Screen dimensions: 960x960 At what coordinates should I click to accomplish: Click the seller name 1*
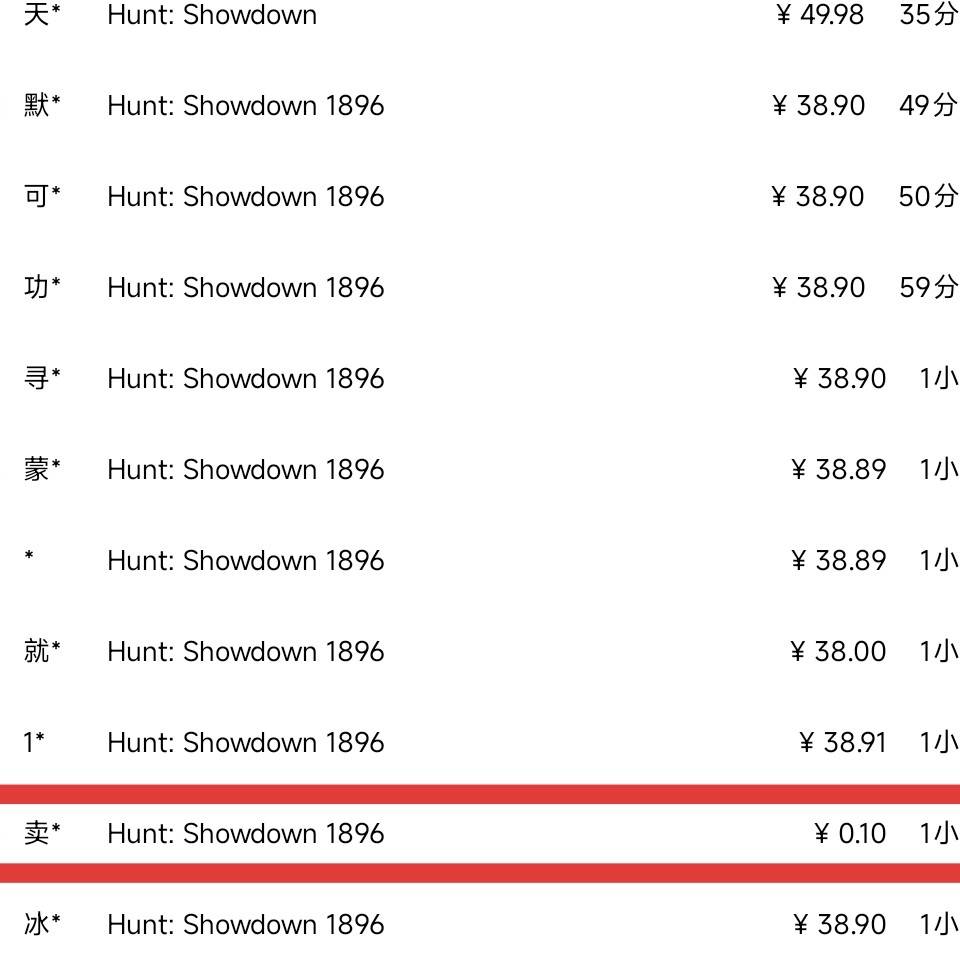click(34, 743)
